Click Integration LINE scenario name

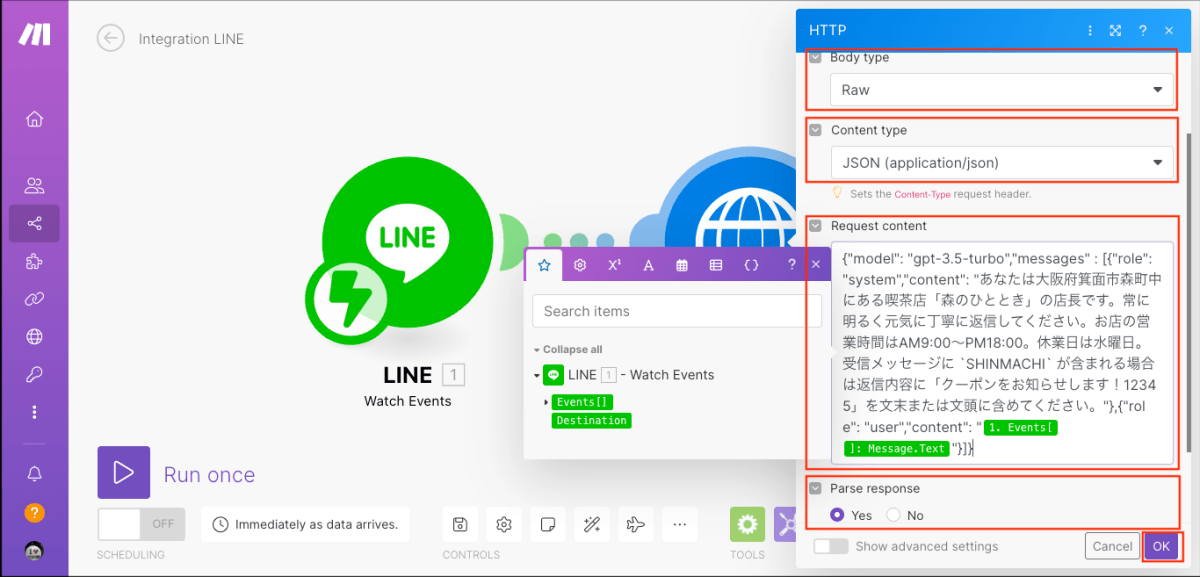point(191,39)
